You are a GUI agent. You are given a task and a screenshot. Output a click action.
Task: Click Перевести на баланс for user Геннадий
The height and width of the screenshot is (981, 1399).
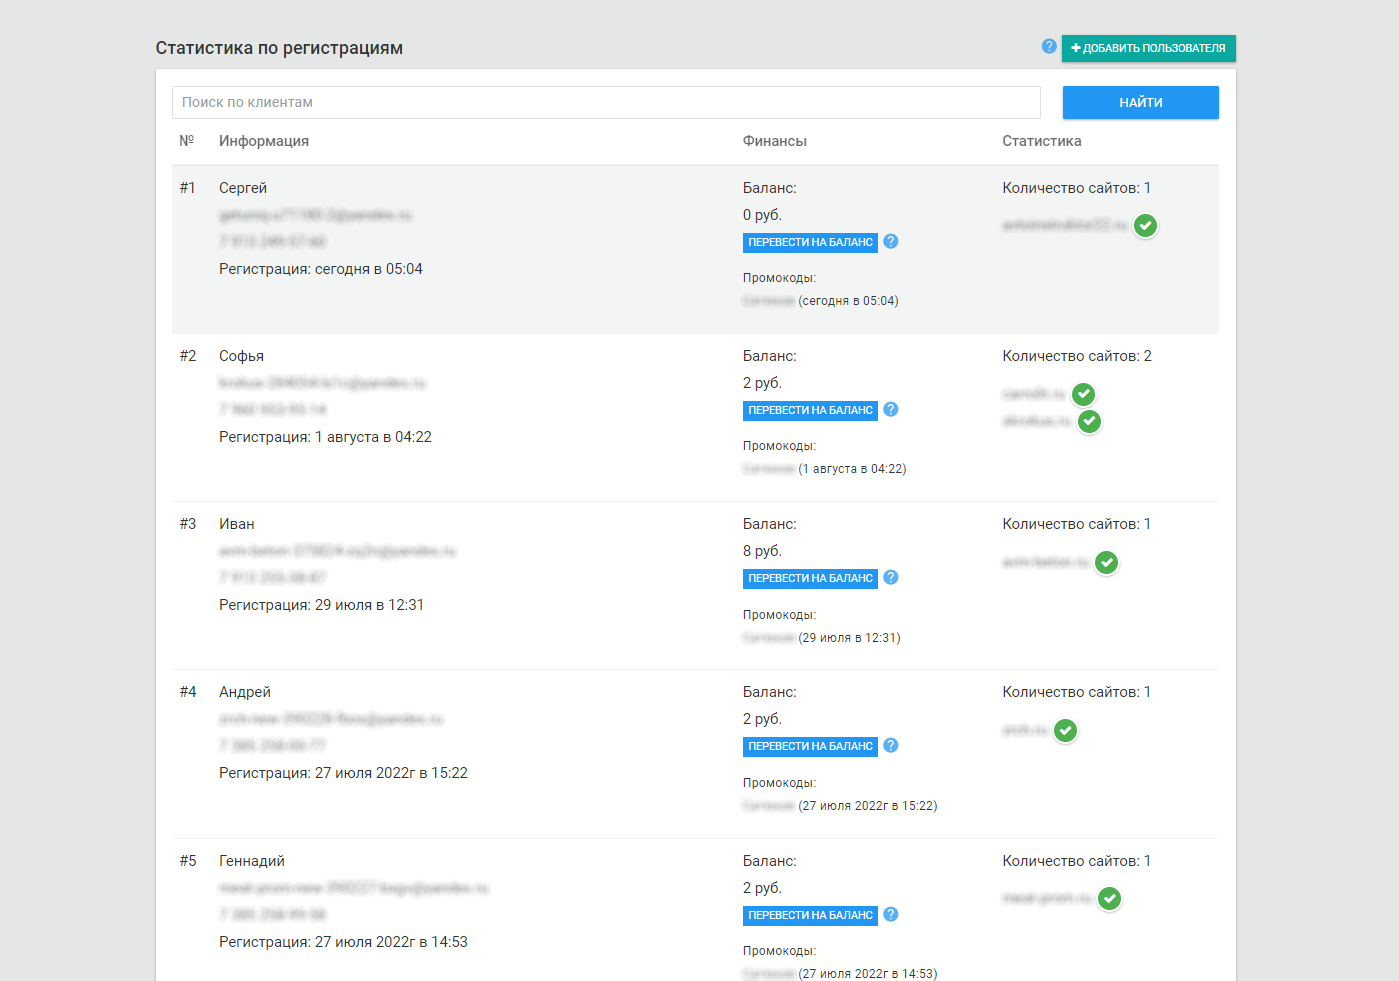pos(810,915)
